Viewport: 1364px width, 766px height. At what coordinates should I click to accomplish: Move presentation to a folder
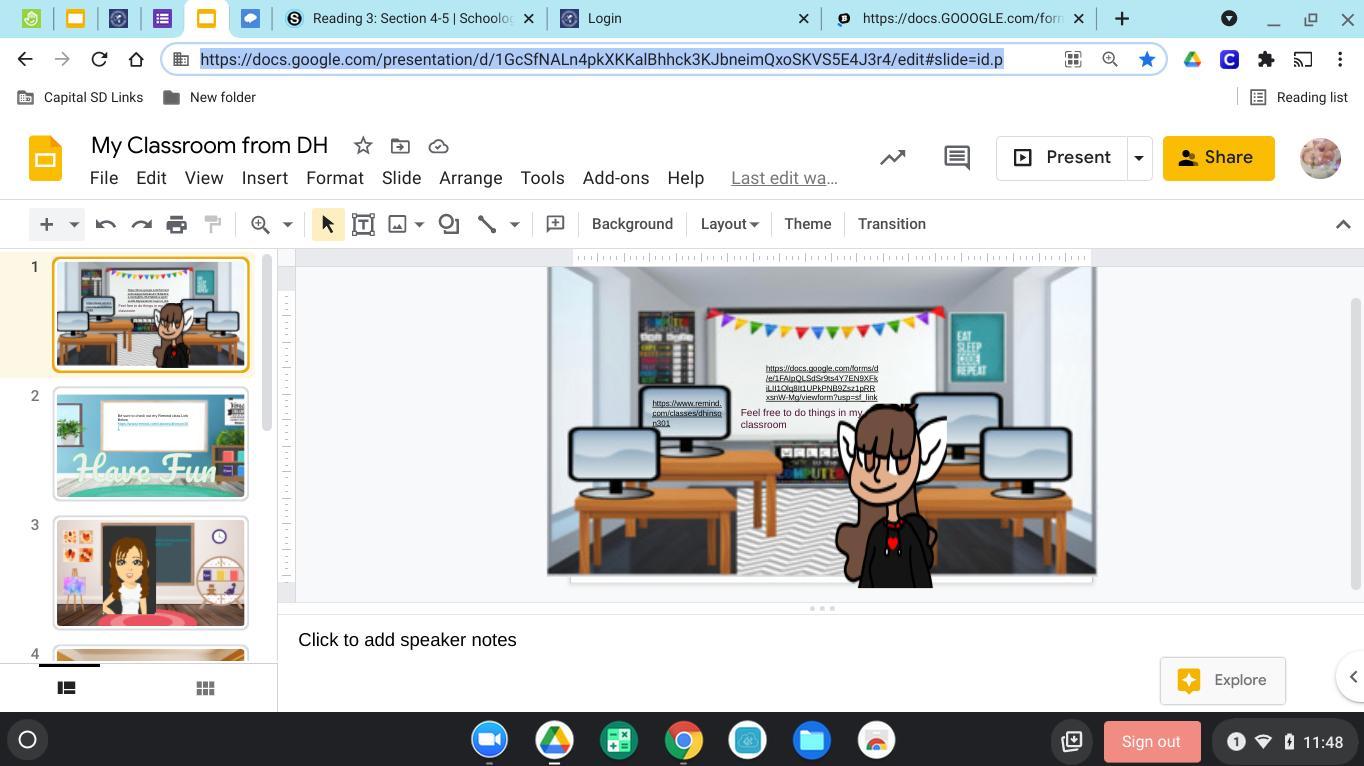(400, 146)
